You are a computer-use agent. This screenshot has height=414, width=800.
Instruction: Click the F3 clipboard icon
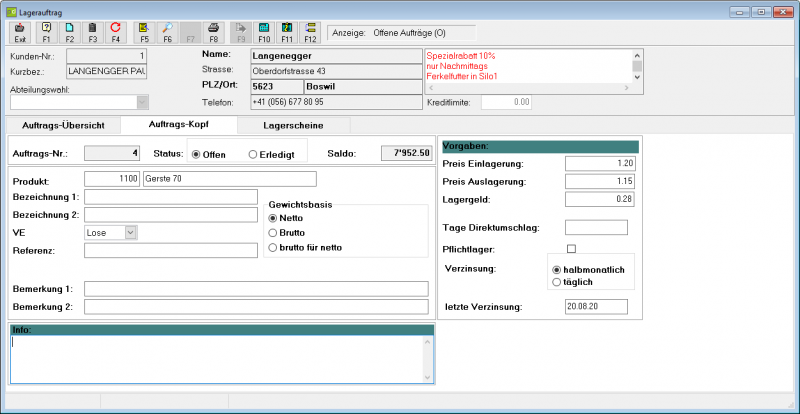point(92,32)
